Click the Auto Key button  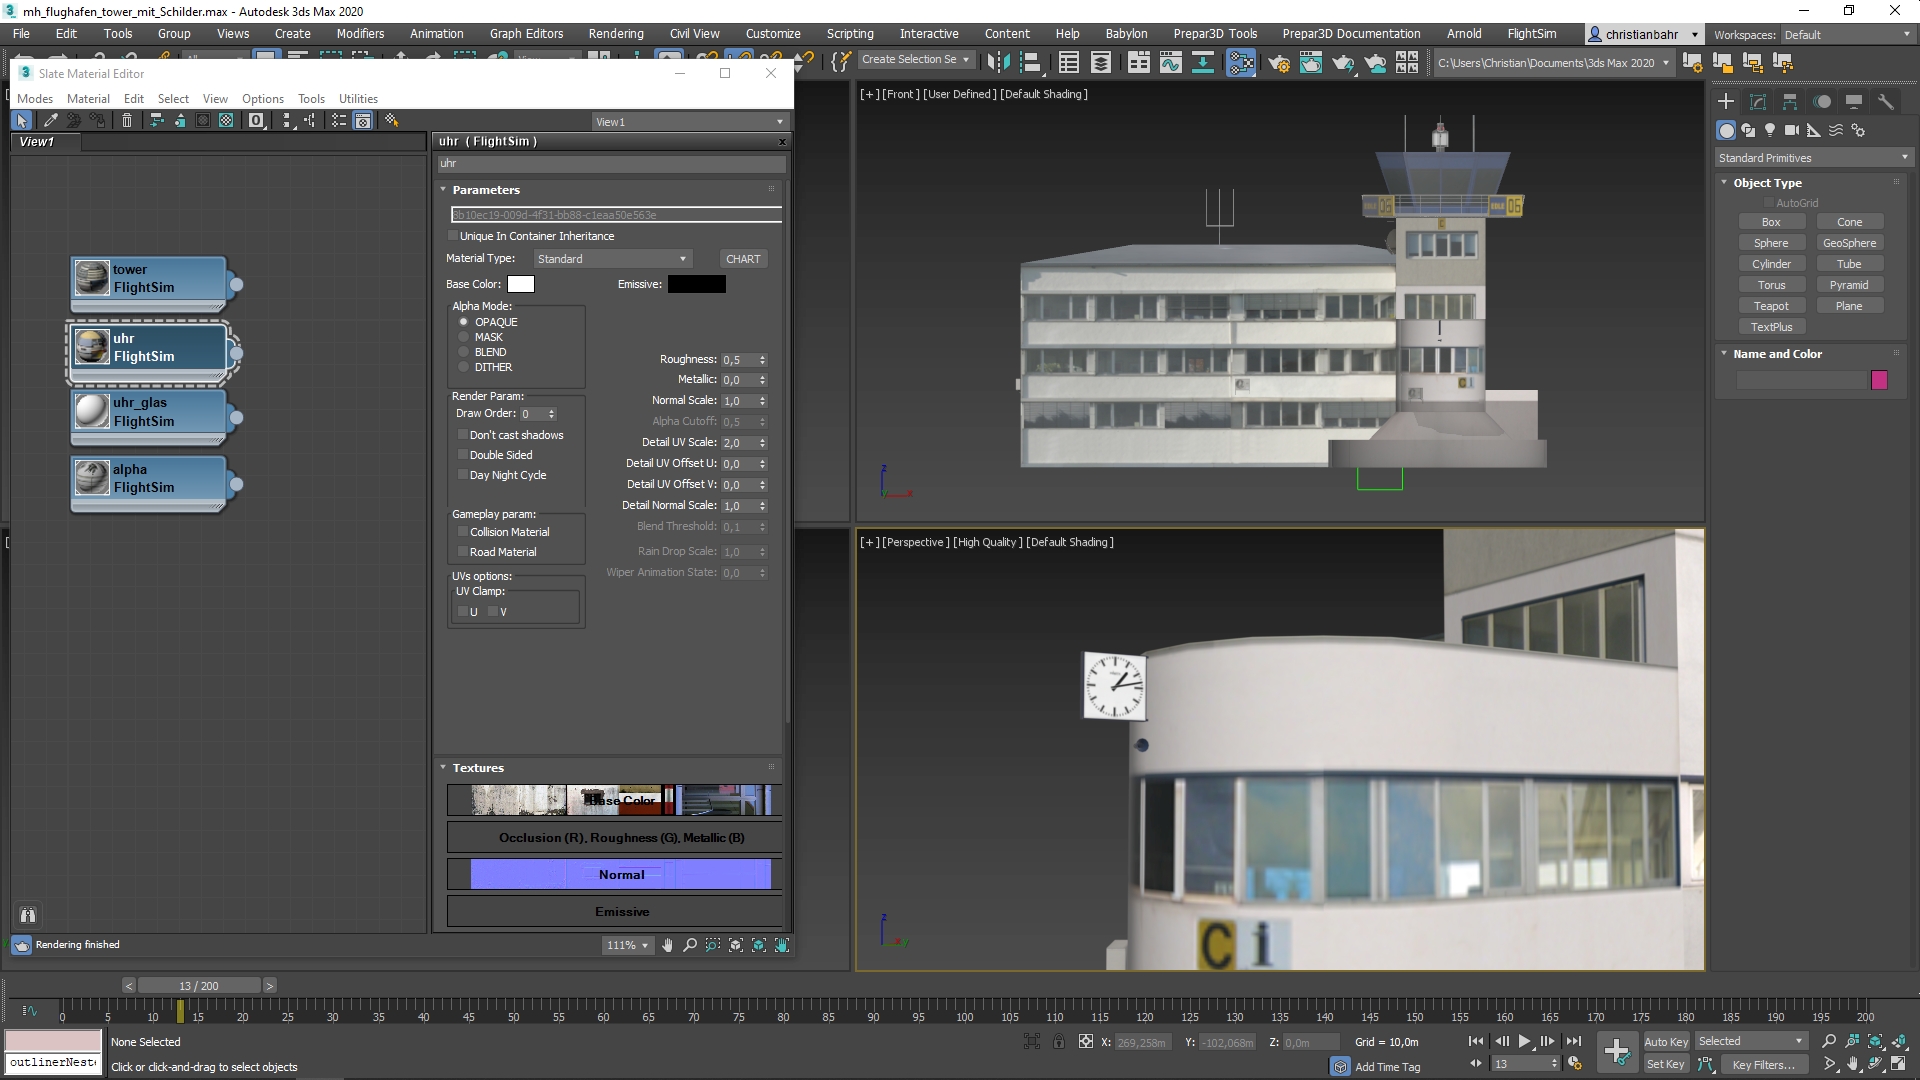pos(1666,1042)
